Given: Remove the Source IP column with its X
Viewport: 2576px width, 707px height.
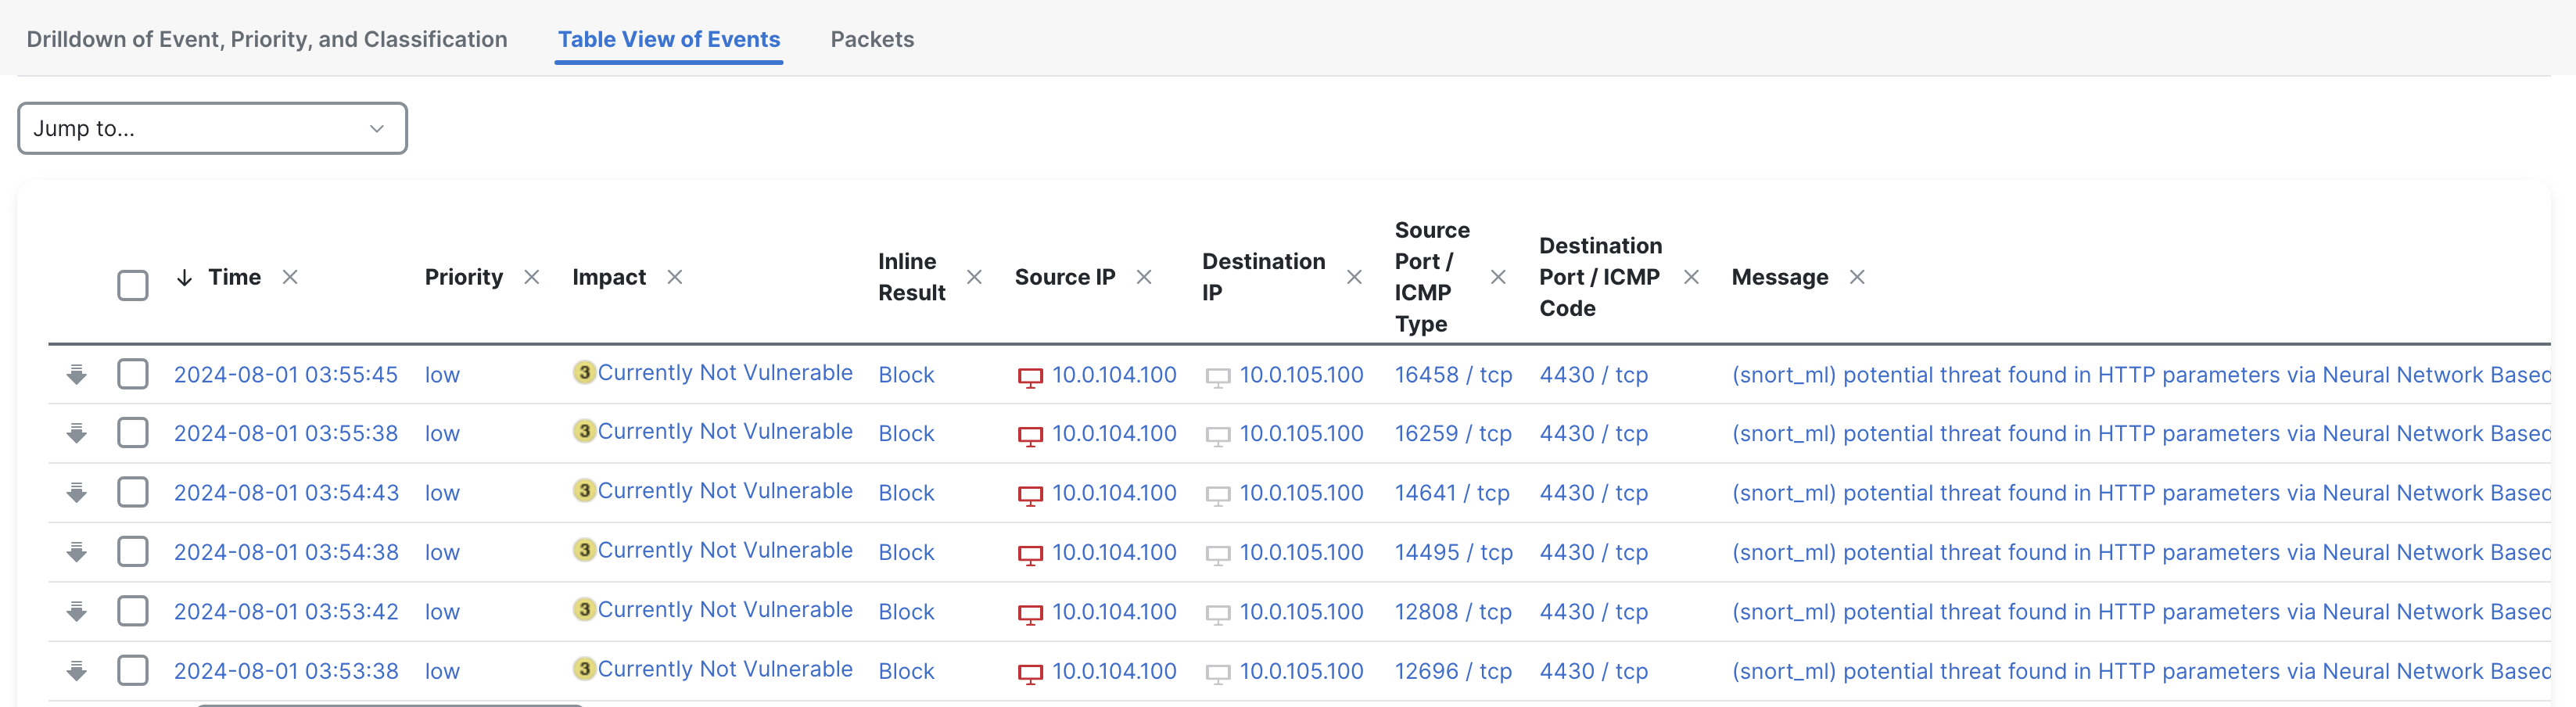Looking at the screenshot, I should pos(1144,277).
